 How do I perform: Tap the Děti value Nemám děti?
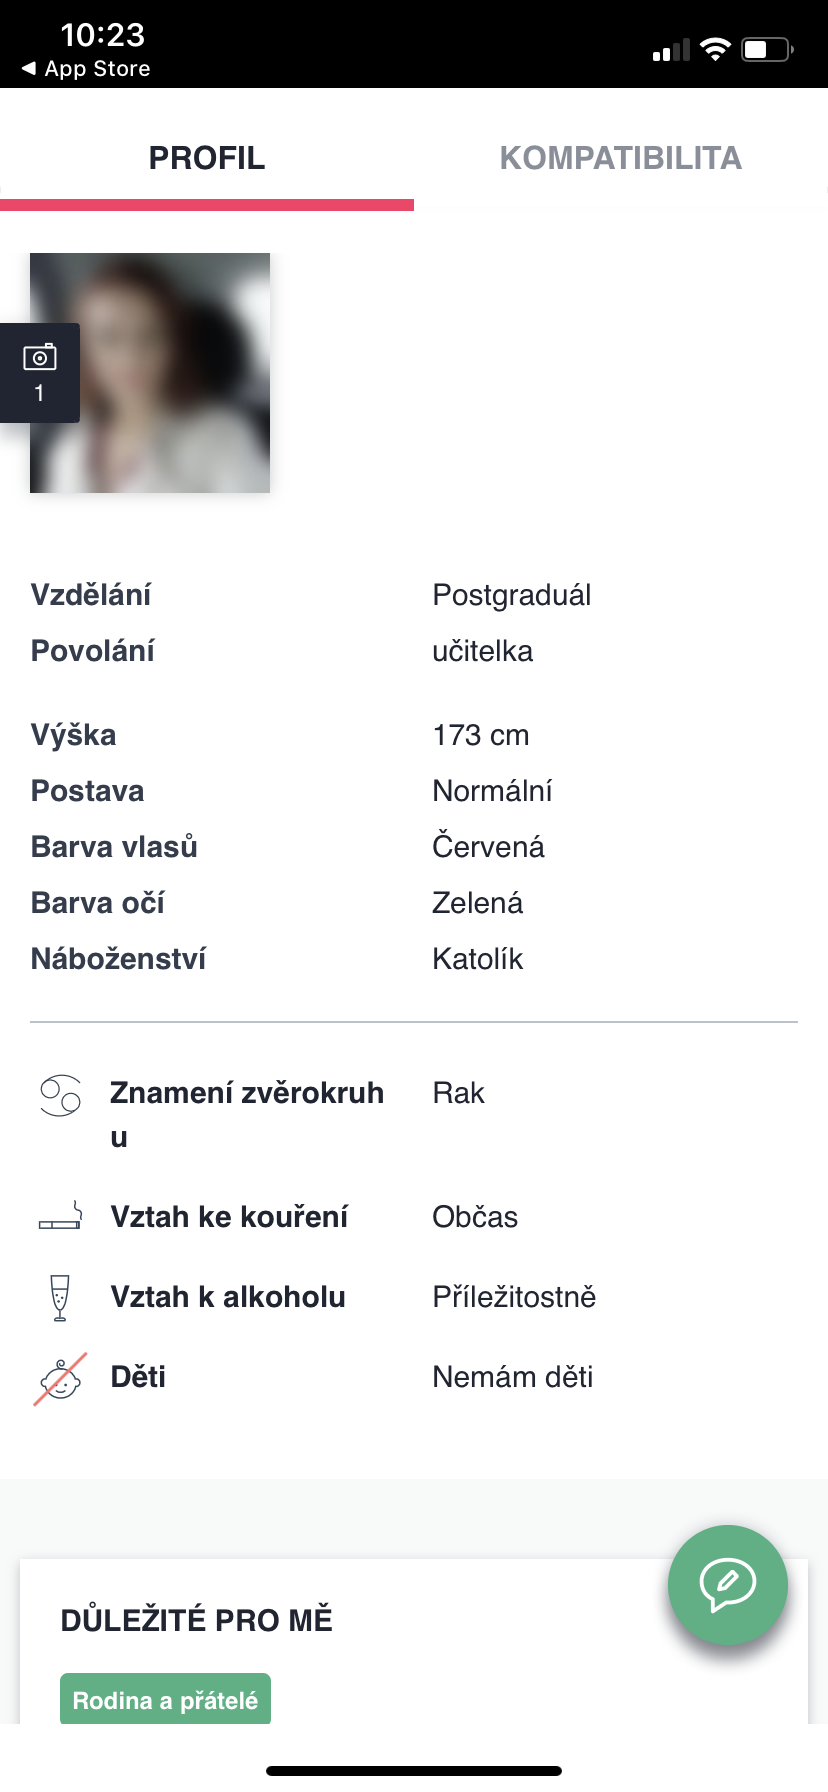512,1377
